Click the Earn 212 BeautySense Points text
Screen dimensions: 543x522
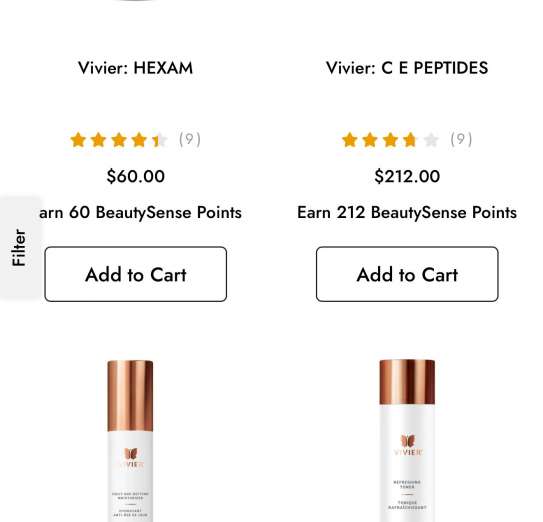(x=407, y=212)
